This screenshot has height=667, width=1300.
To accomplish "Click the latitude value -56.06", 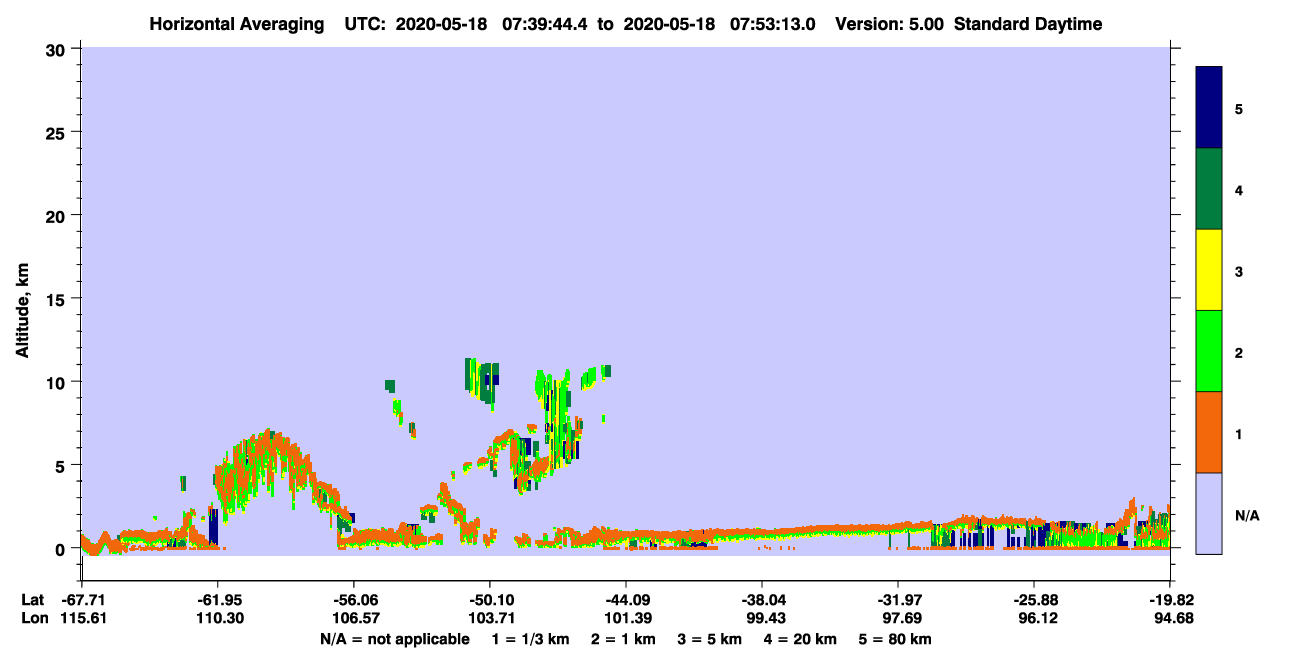I will point(353,600).
